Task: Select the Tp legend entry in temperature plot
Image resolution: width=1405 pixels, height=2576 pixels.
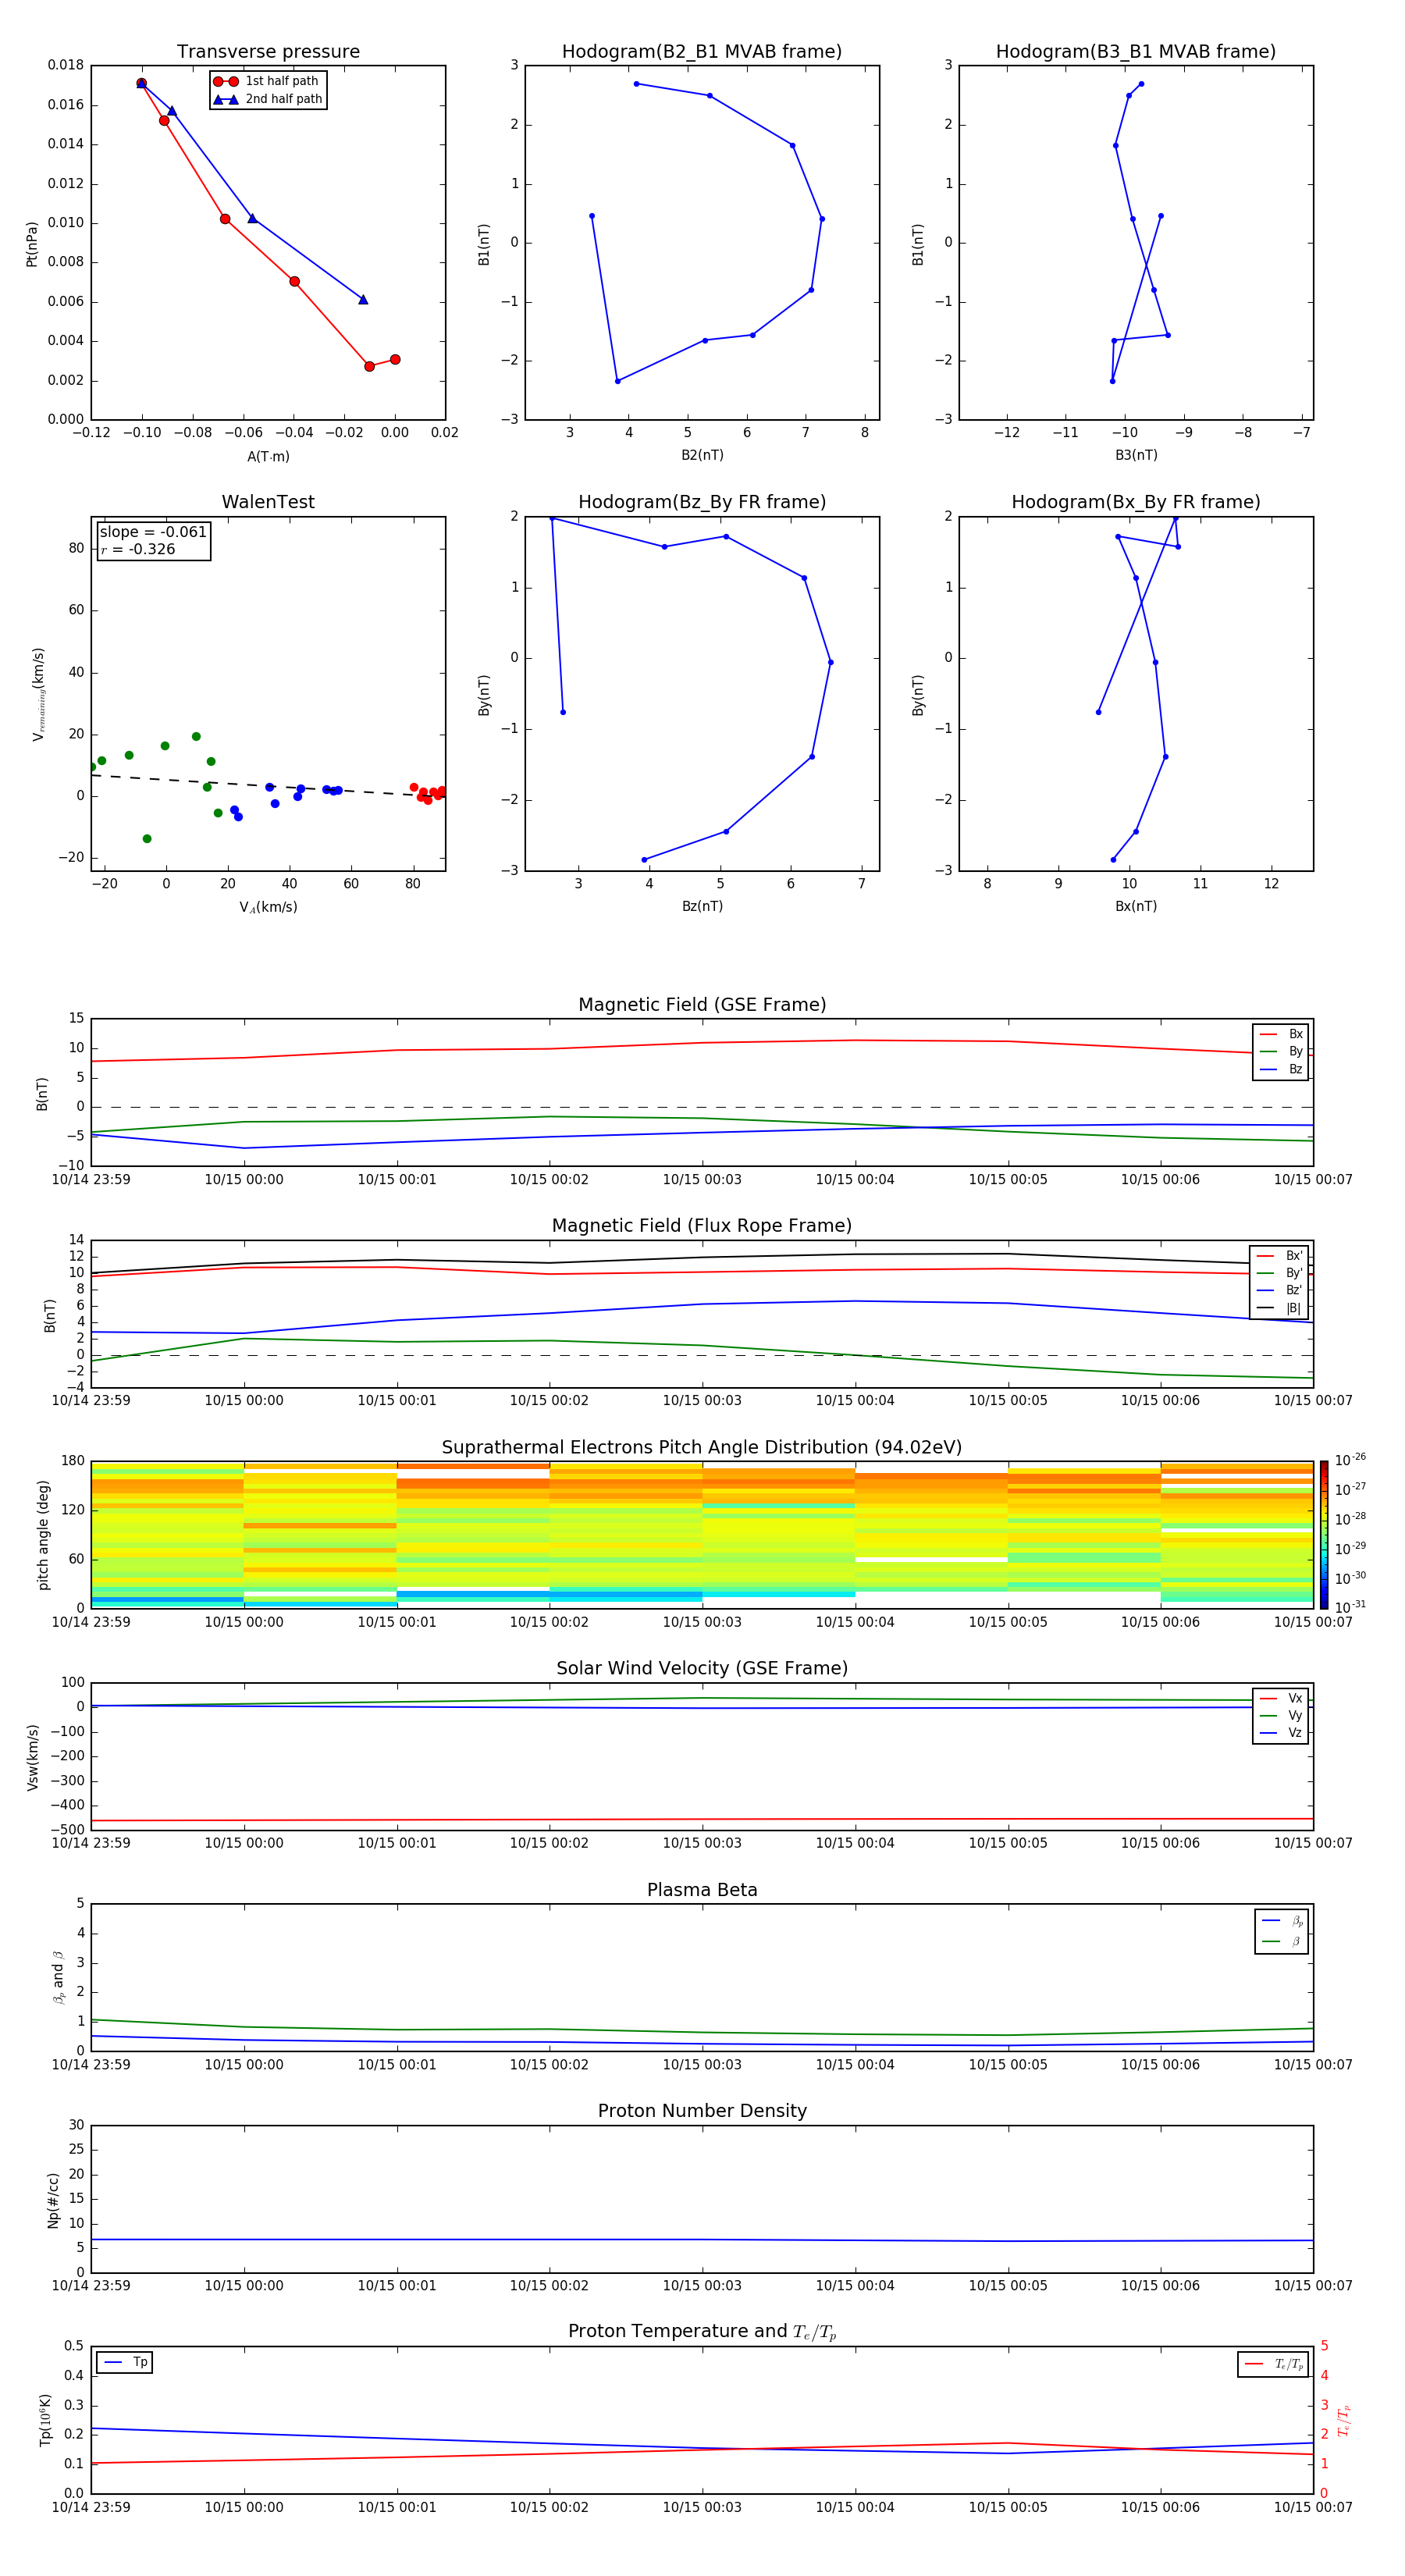Action: 125,2362
